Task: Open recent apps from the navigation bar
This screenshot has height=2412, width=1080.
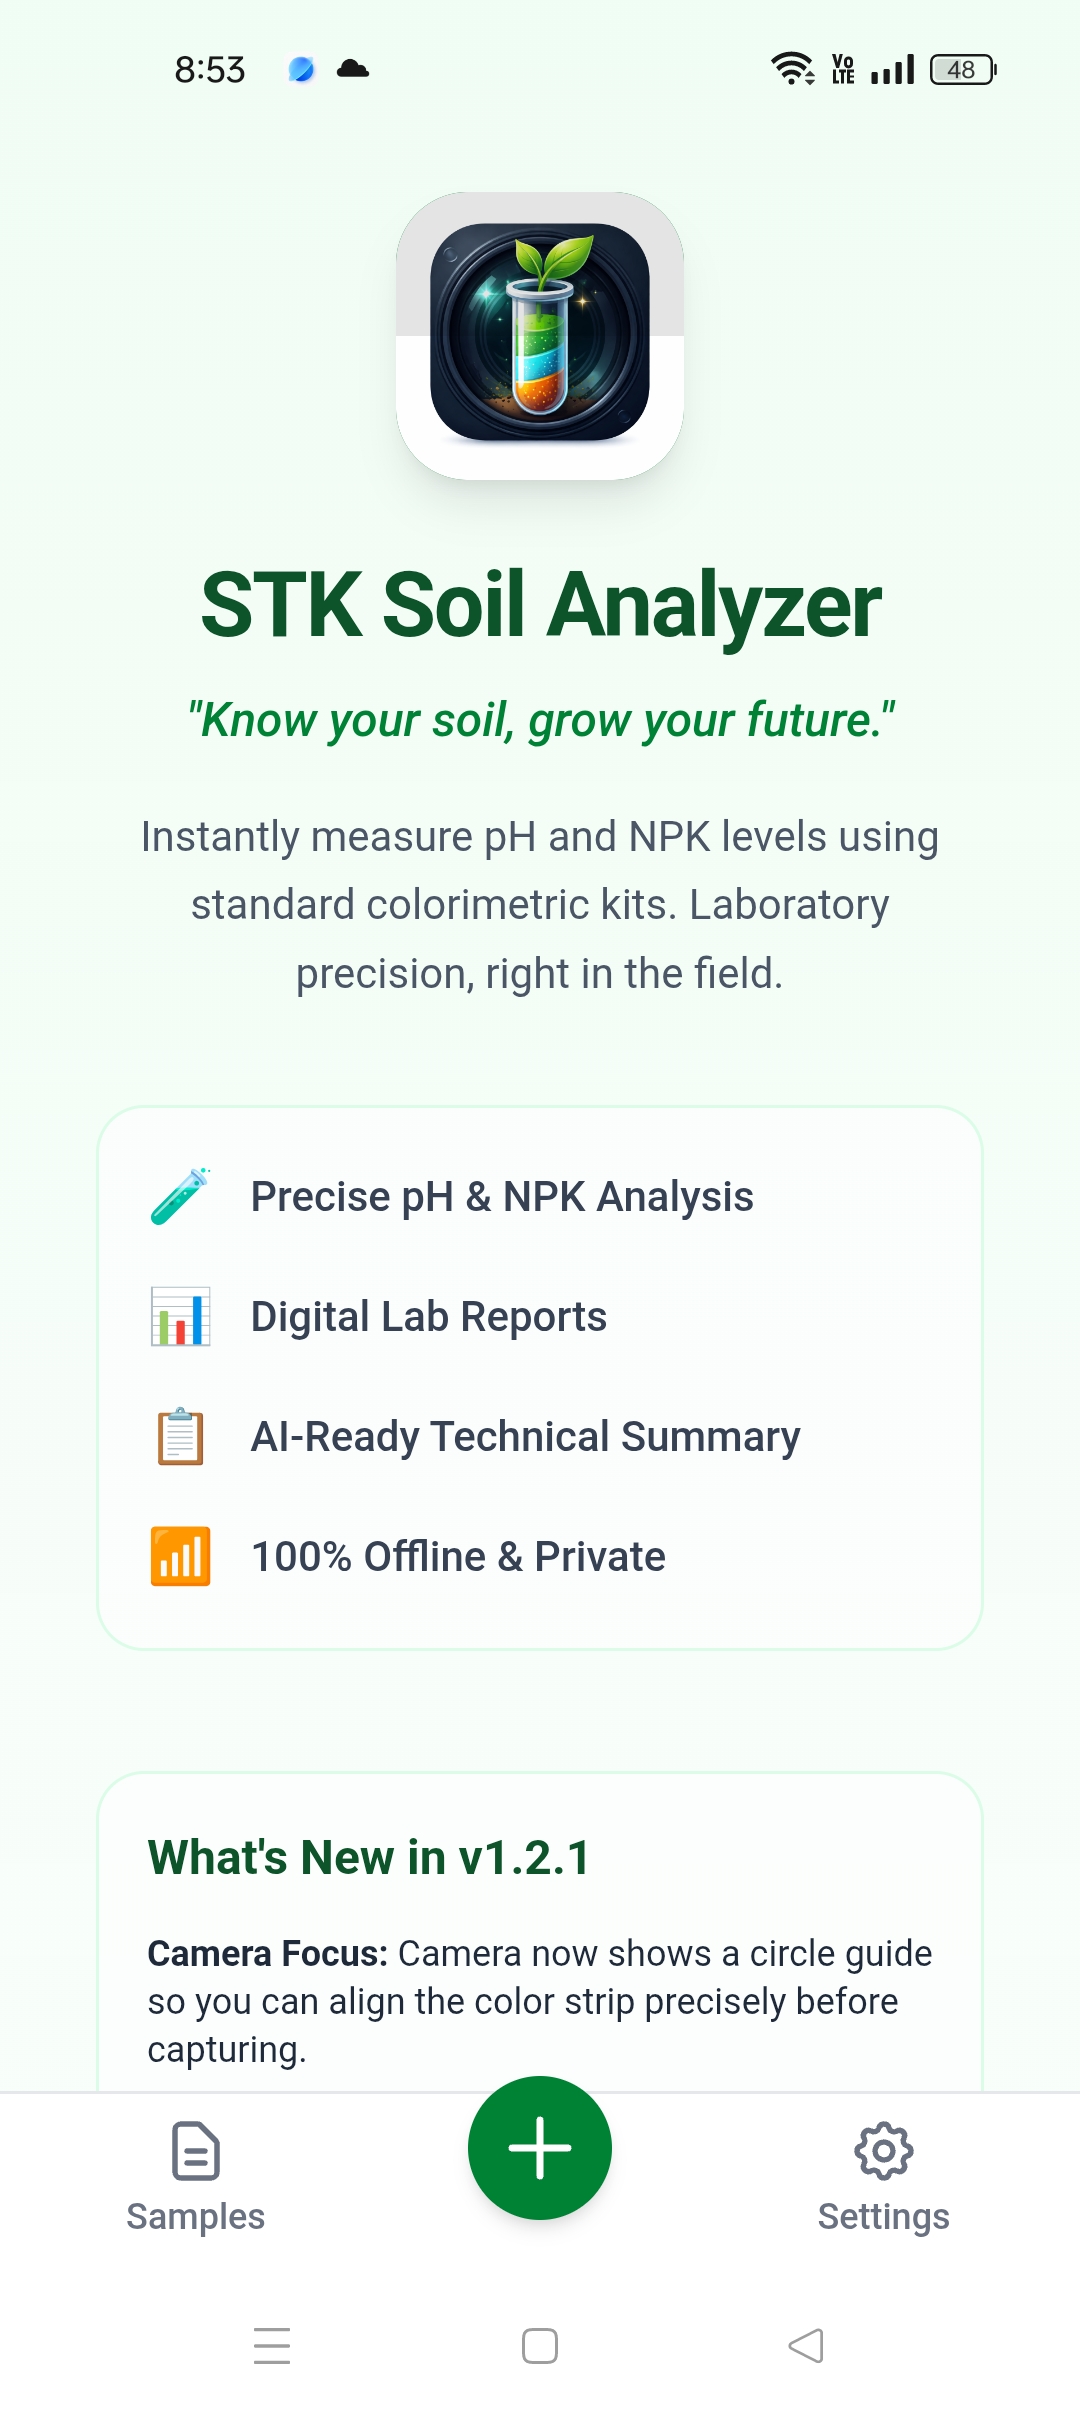Action: point(272,2345)
